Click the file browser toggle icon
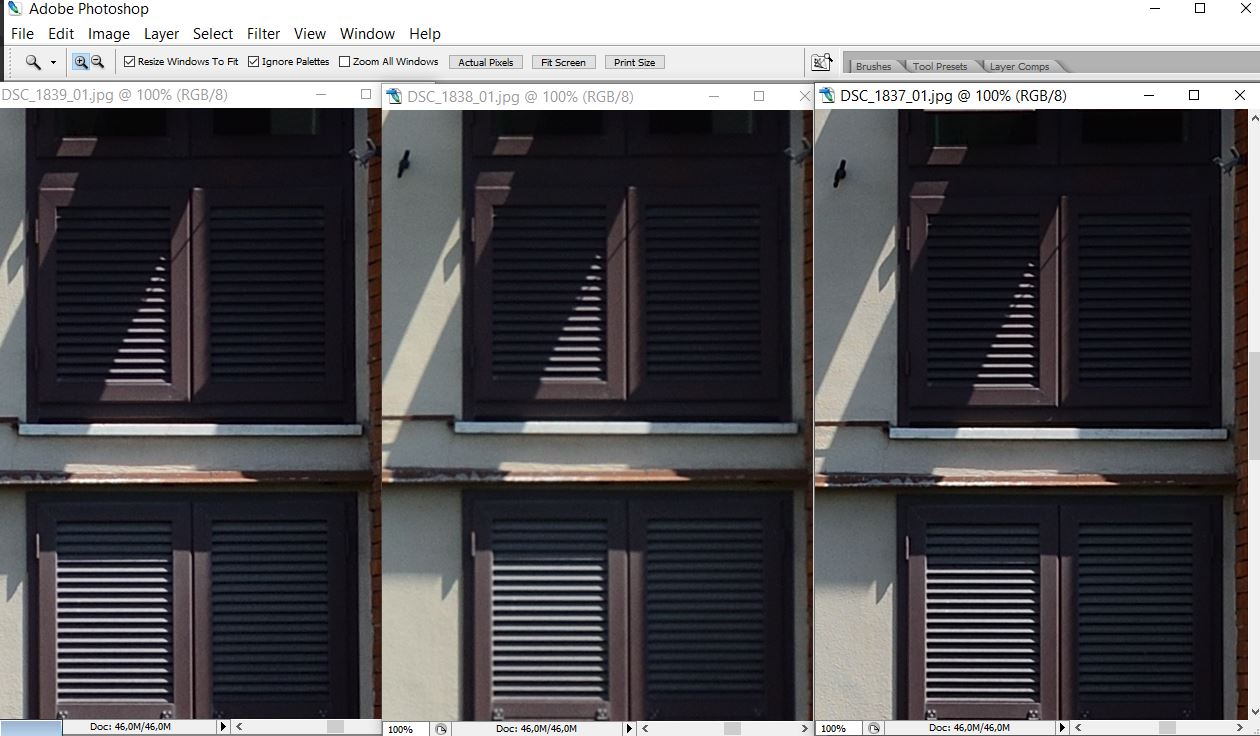The height and width of the screenshot is (736, 1260). click(x=822, y=62)
